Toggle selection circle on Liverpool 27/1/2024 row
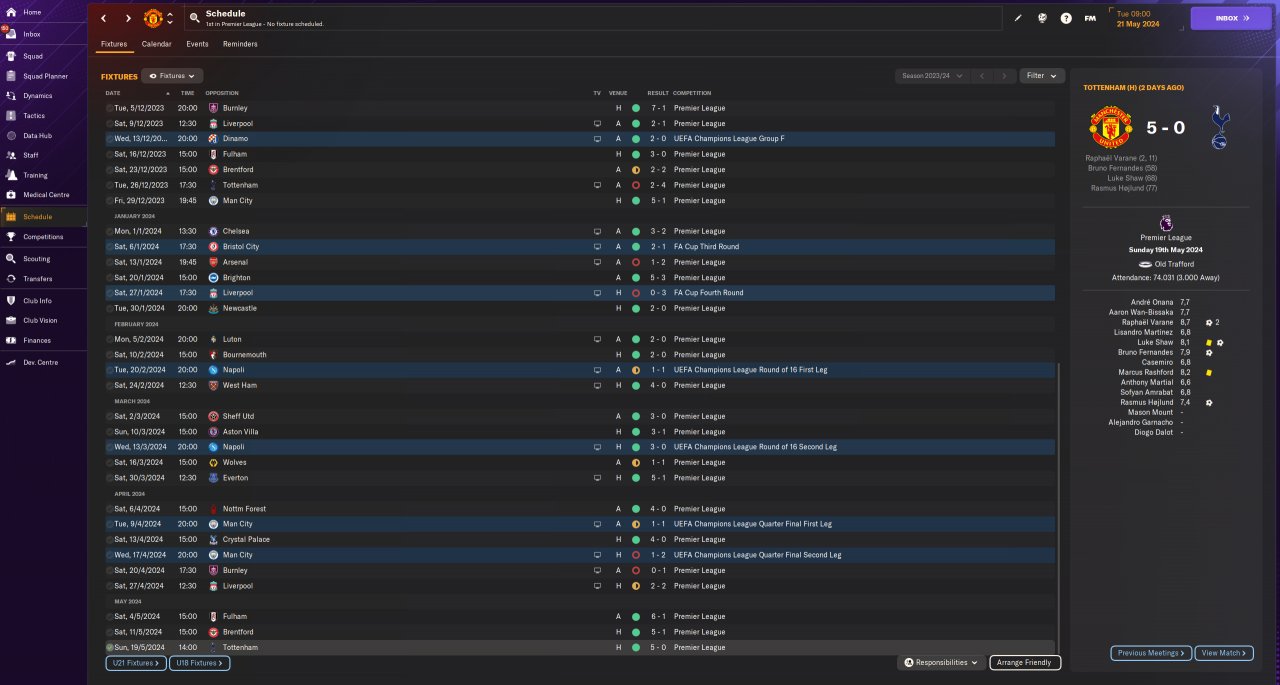The width and height of the screenshot is (1280, 685). 109,293
